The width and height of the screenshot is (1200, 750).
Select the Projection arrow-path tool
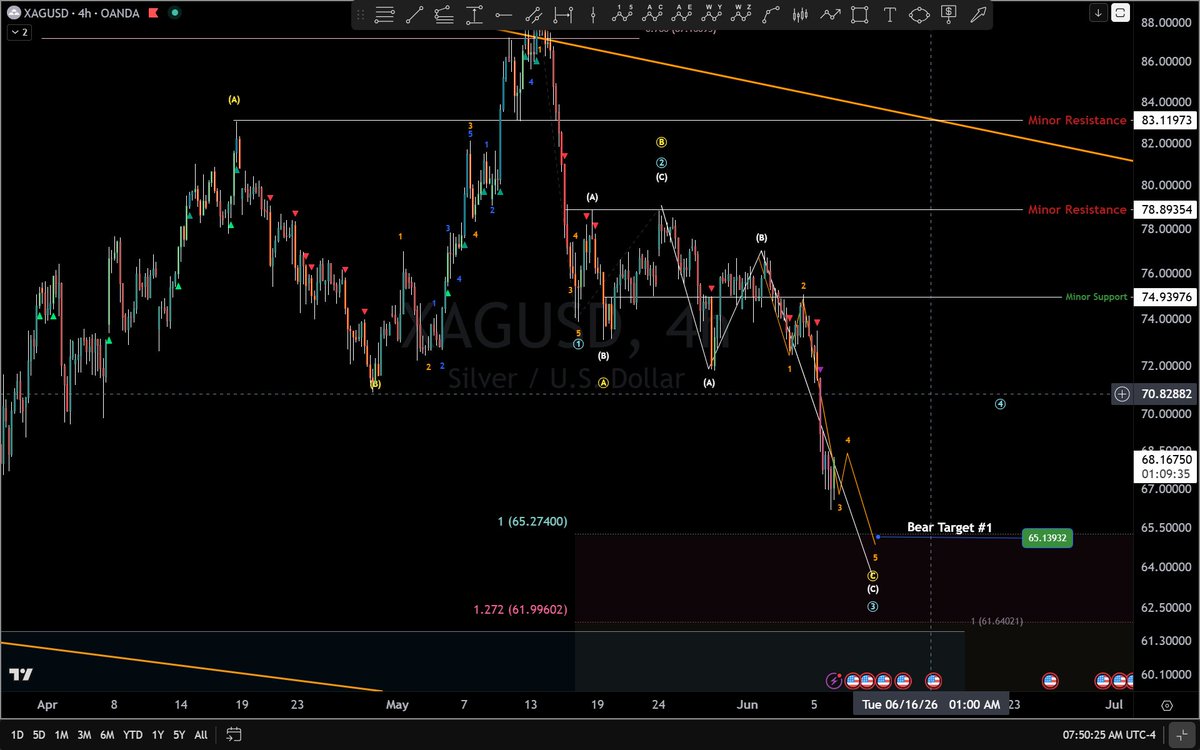(831, 14)
